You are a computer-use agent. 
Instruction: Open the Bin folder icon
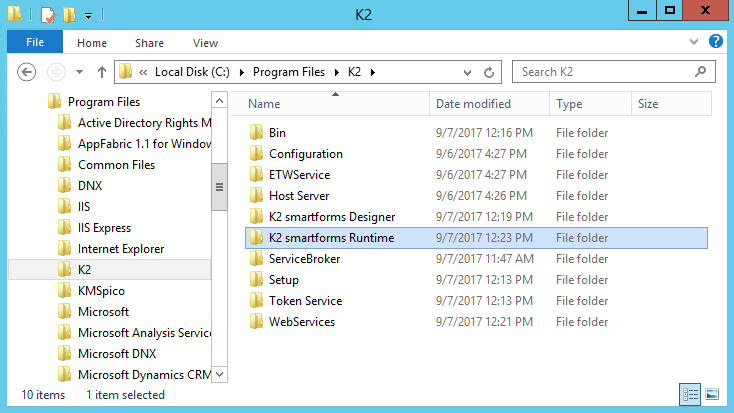(256, 133)
